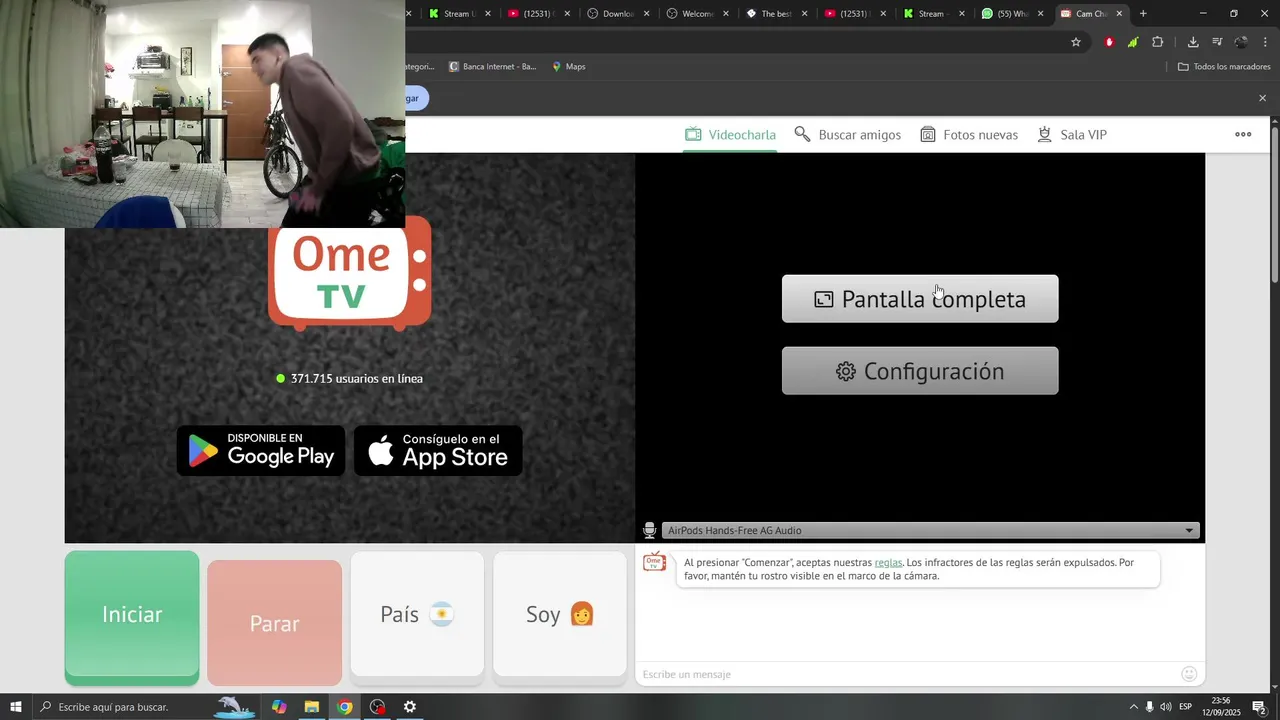This screenshot has width=1280, height=720.
Task: Open Configuración settings button
Action: 920,371
